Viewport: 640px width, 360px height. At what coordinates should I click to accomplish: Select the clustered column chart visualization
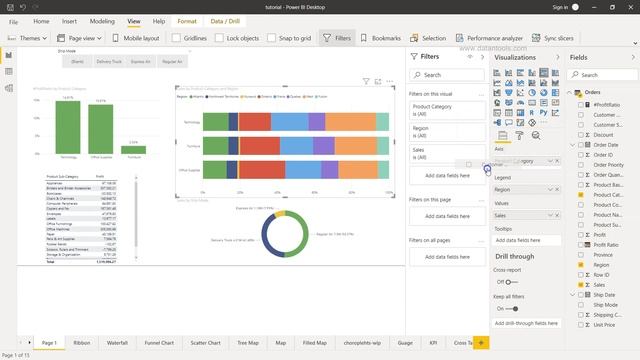(x=532, y=73)
